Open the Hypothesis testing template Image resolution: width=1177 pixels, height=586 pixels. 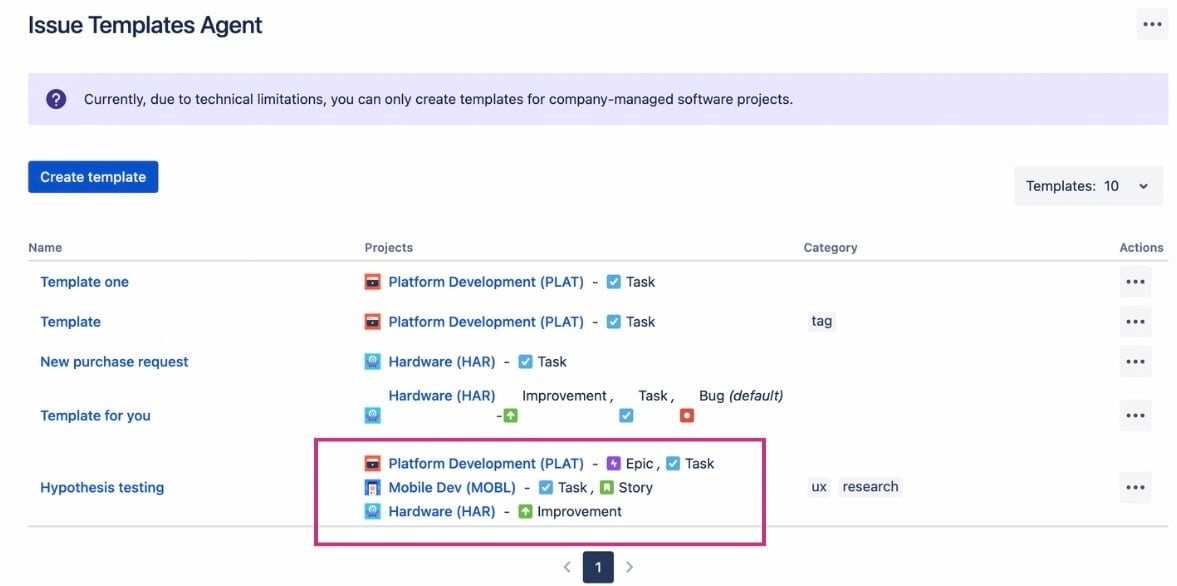coord(101,487)
